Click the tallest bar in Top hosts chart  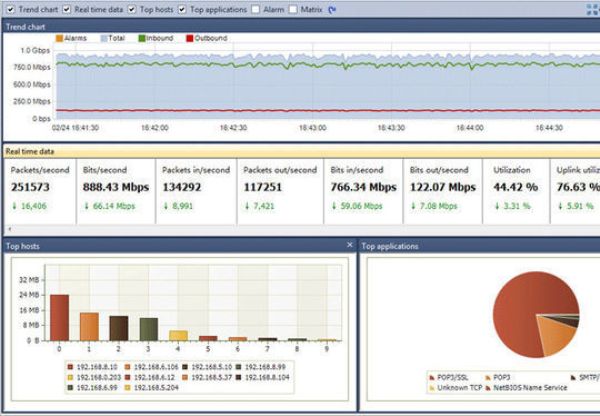click(x=60, y=317)
